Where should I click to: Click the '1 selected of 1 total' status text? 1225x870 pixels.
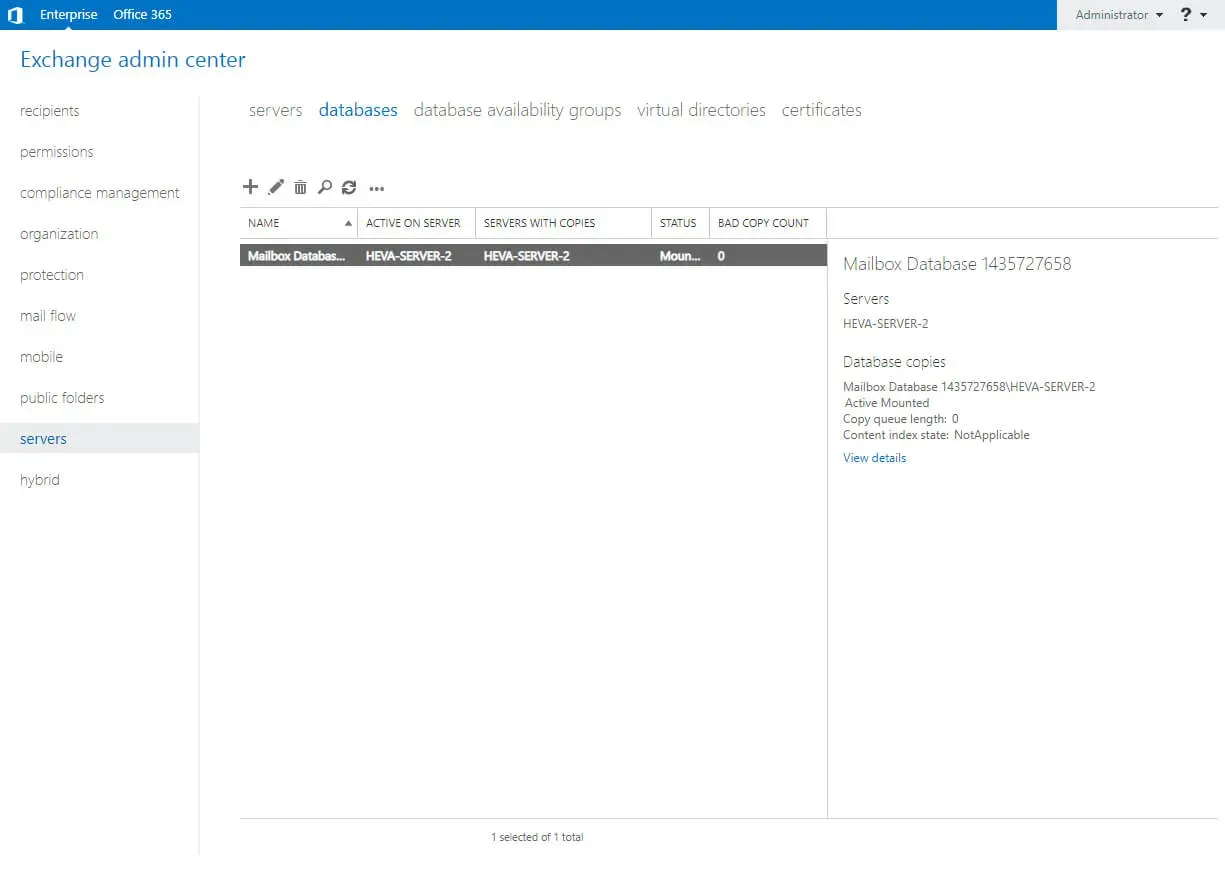tap(537, 837)
